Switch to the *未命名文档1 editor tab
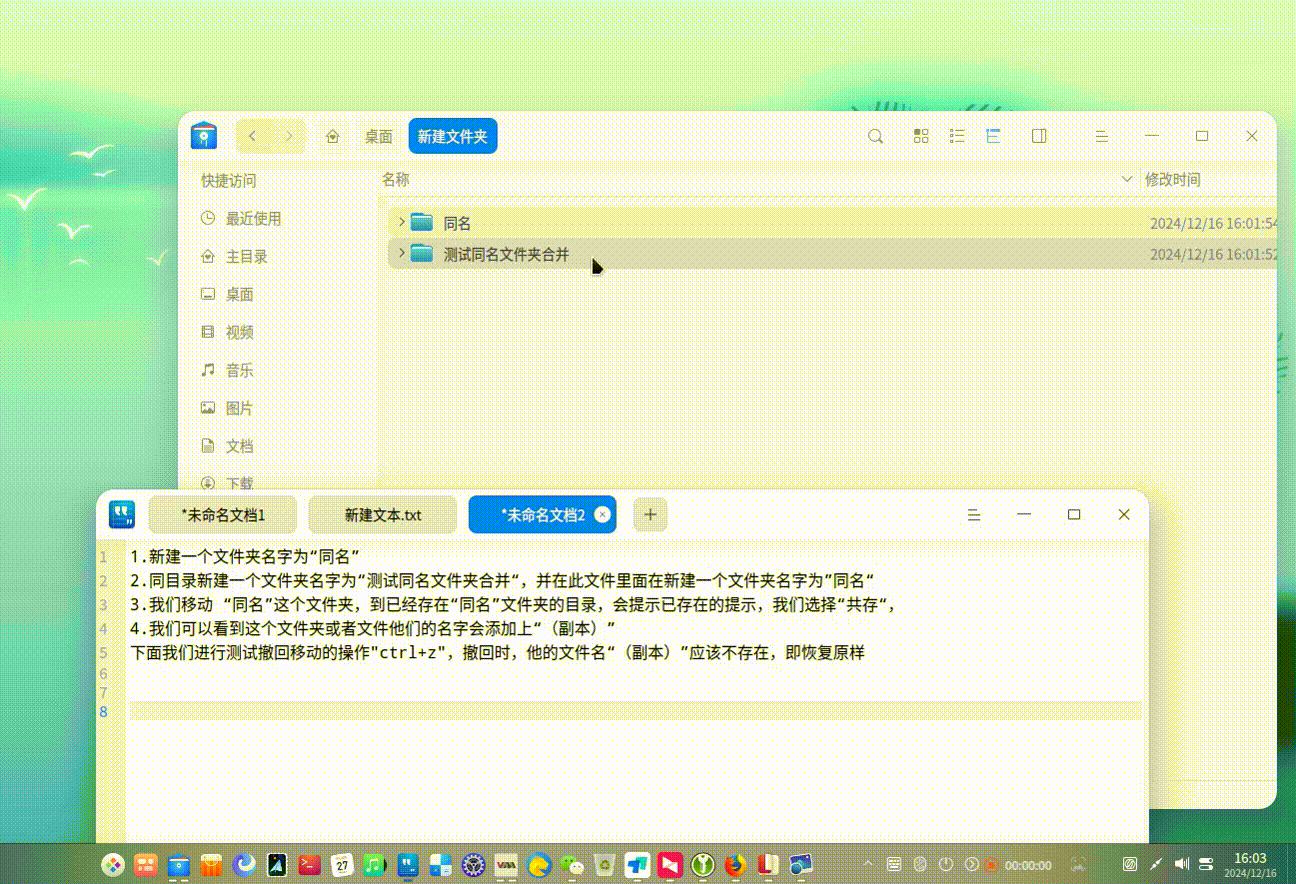Viewport: 1296px width, 884px height. [x=223, y=515]
